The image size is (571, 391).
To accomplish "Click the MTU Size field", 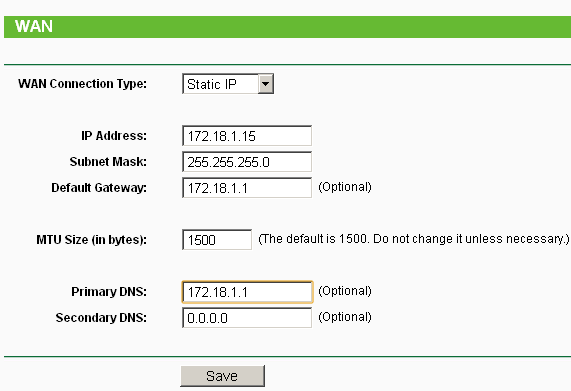I will coord(217,240).
